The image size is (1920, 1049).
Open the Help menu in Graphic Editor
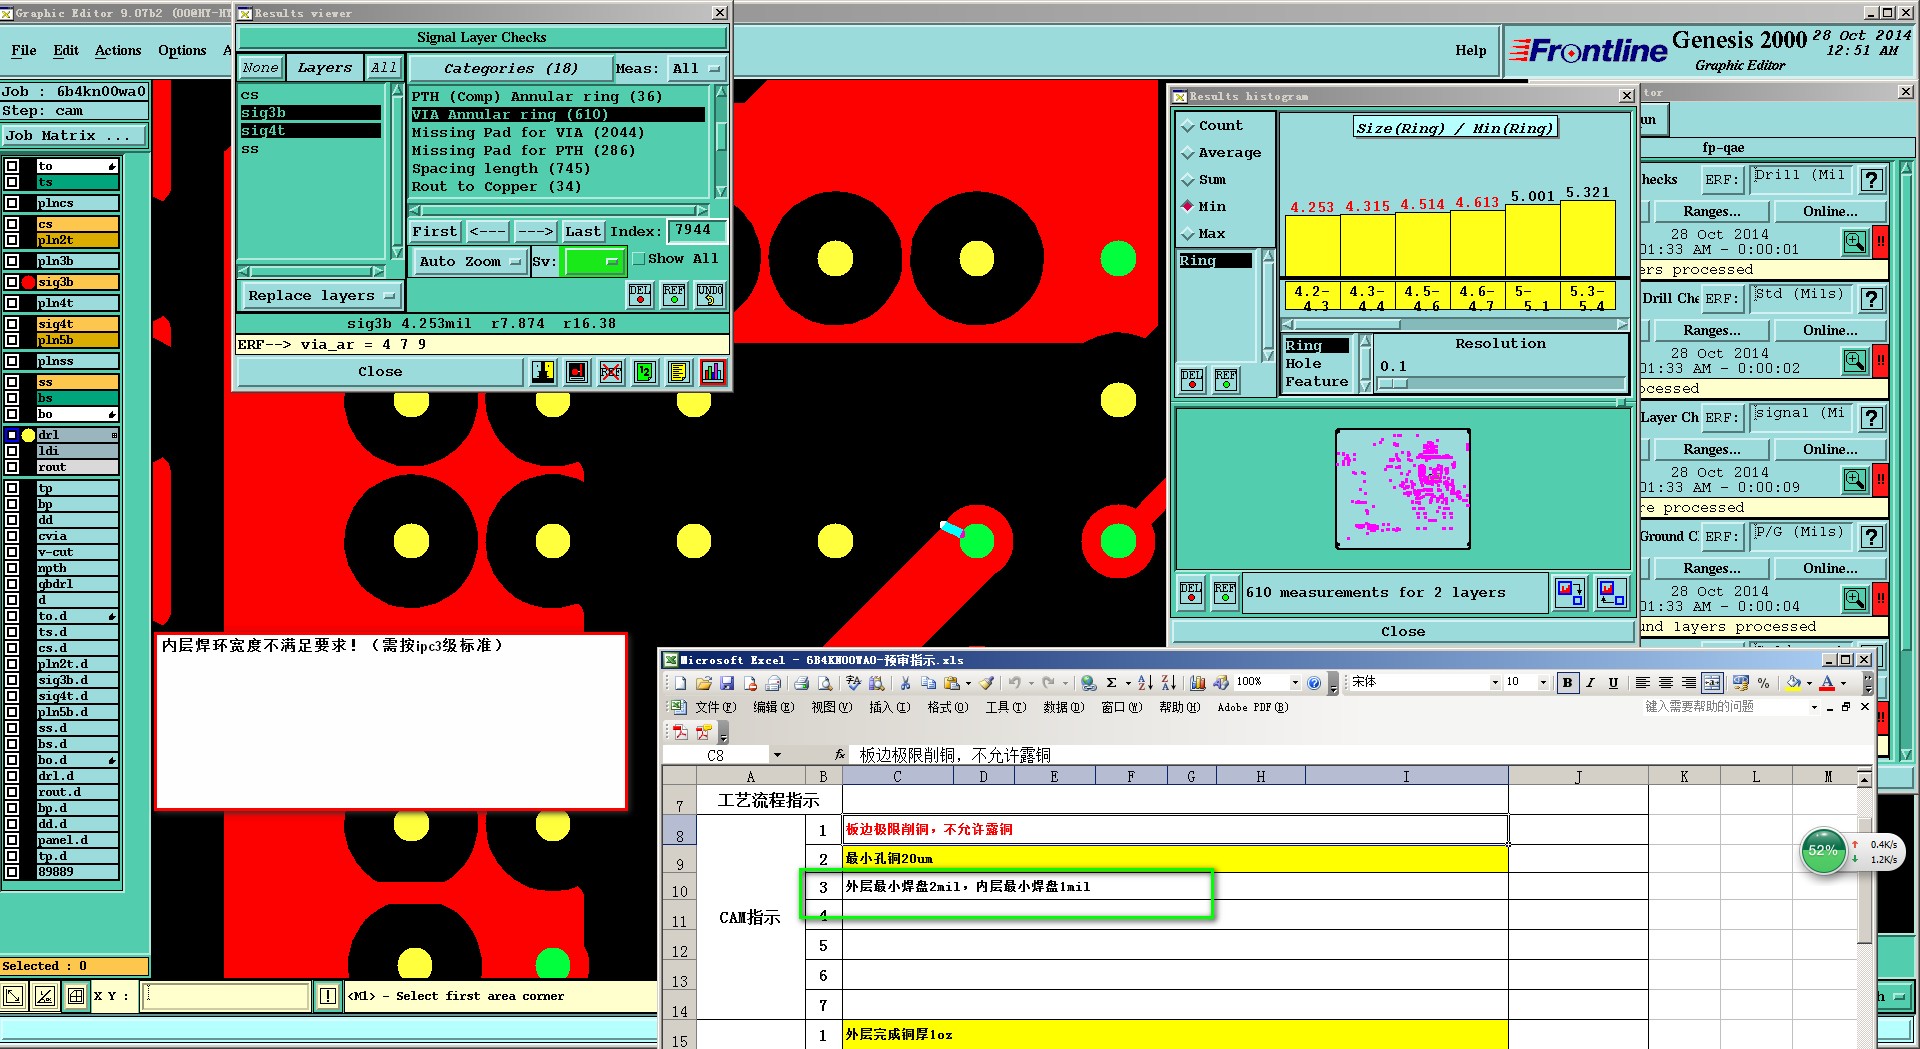coord(1470,51)
